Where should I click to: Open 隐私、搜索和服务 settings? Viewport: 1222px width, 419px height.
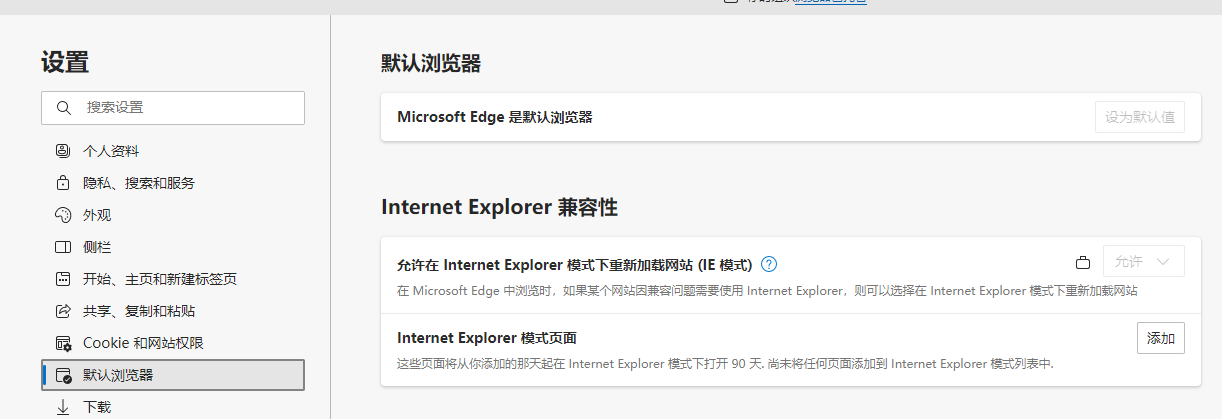[173, 183]
